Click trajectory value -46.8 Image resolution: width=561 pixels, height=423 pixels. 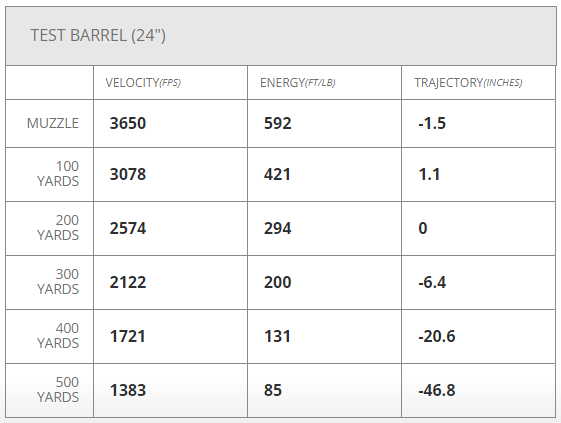(x=437, y=390)
